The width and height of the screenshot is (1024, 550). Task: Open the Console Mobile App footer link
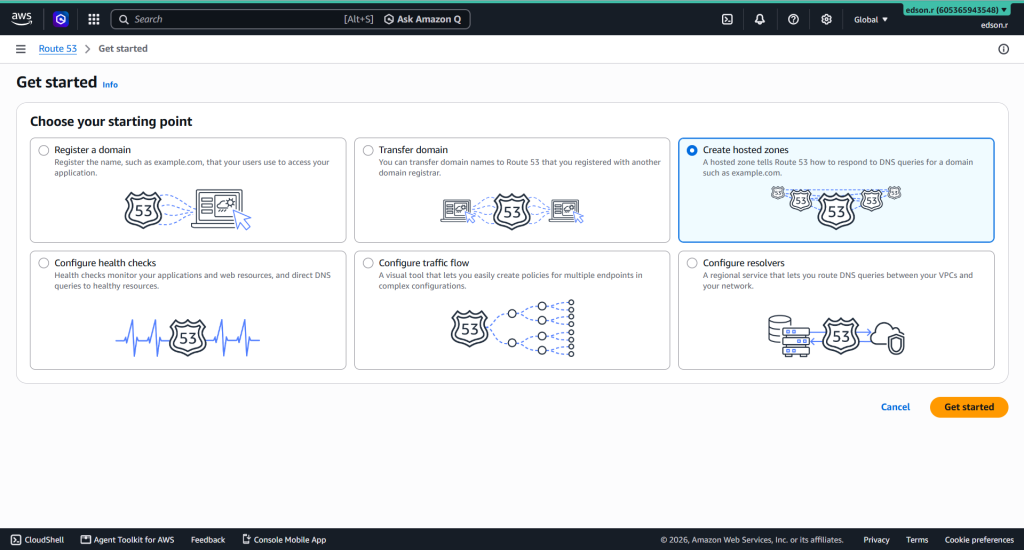[x=284, y=540]
